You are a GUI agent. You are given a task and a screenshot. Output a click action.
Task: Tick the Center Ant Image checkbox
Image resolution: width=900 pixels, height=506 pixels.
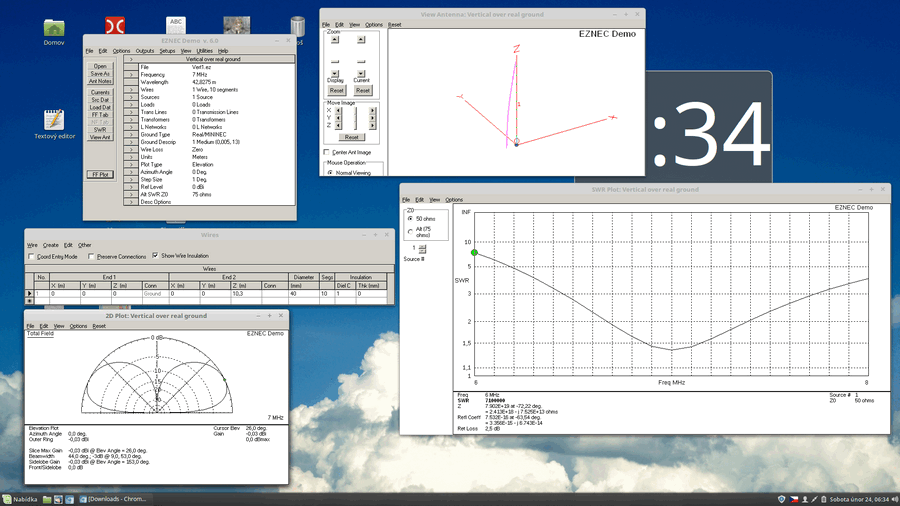(x=327, y=153)
